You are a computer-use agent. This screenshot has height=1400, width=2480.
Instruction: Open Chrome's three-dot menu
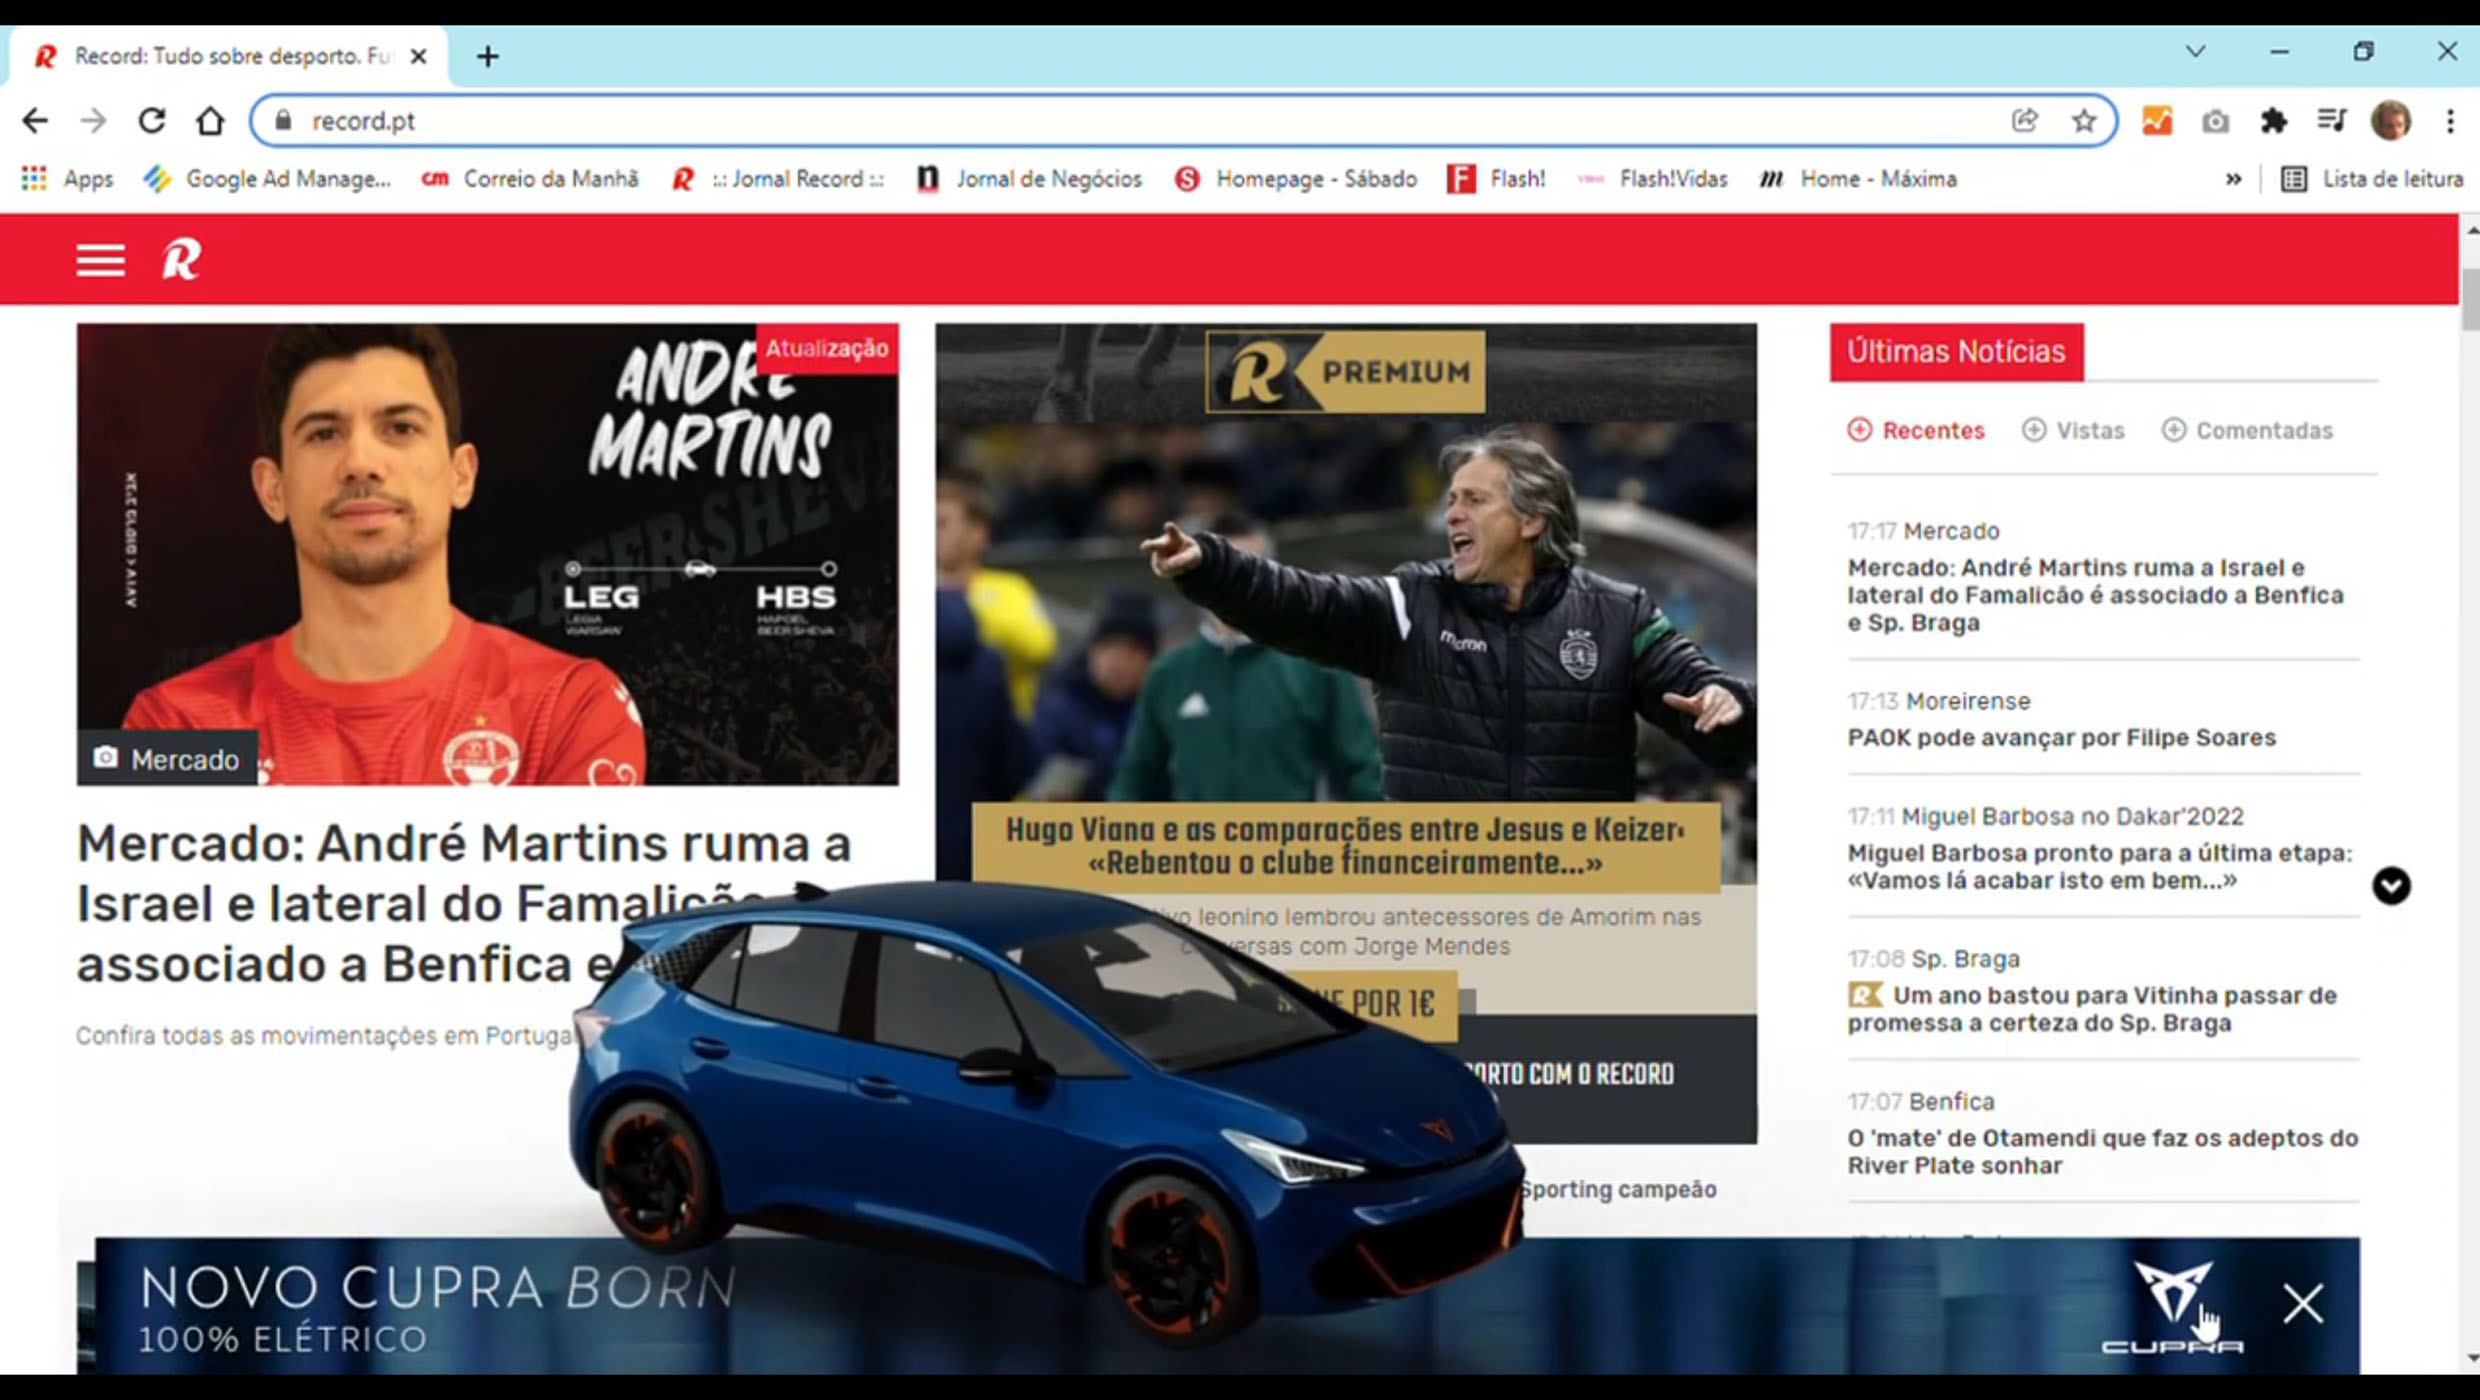point(2450,121)
